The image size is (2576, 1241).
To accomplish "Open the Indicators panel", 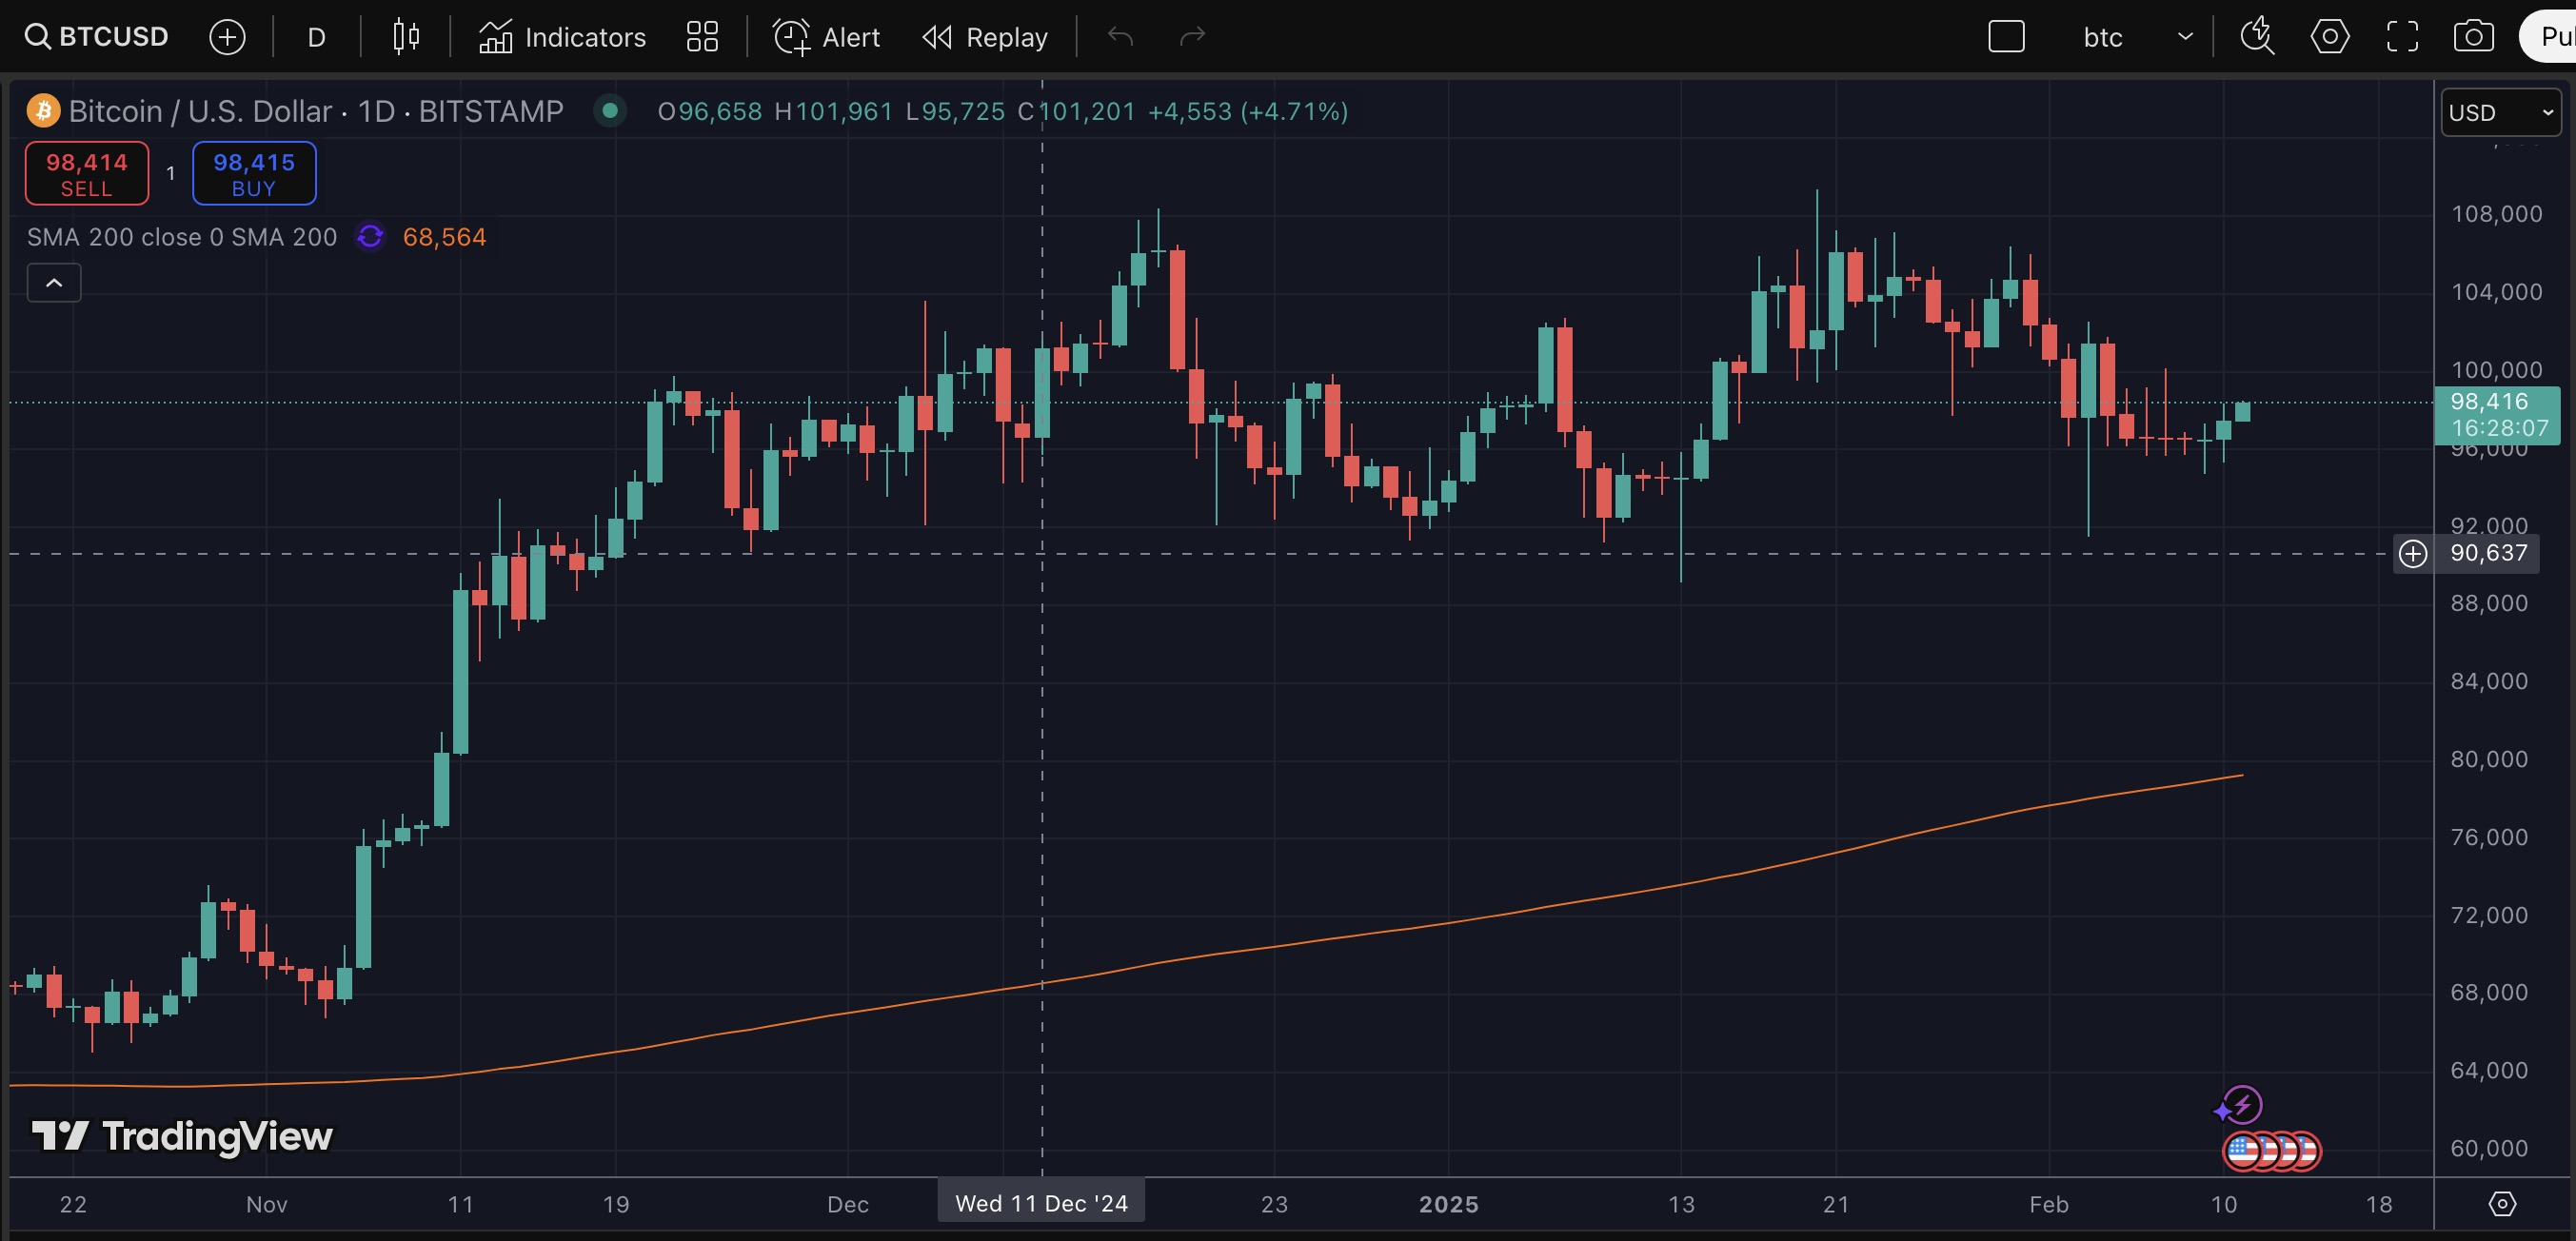I will [562, 37].
